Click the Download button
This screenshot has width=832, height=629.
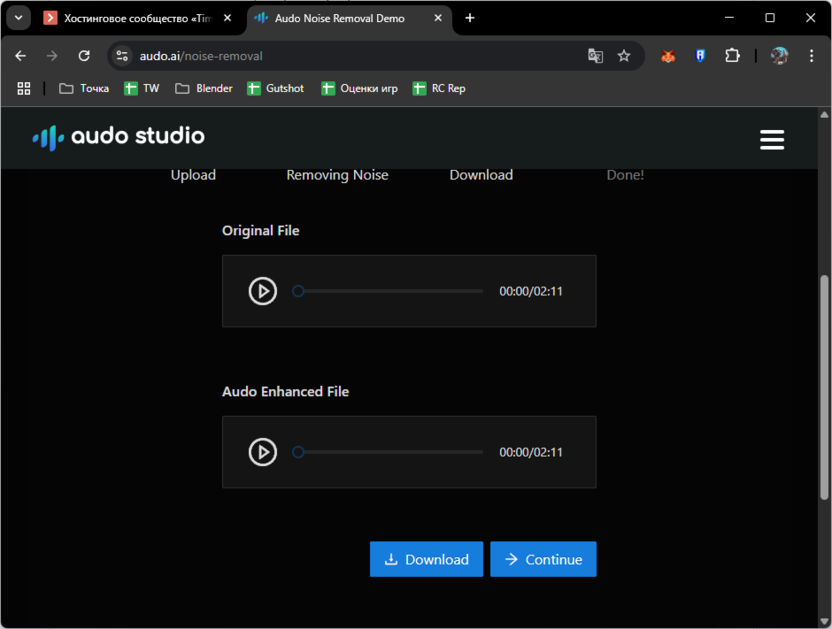point(426,560)
